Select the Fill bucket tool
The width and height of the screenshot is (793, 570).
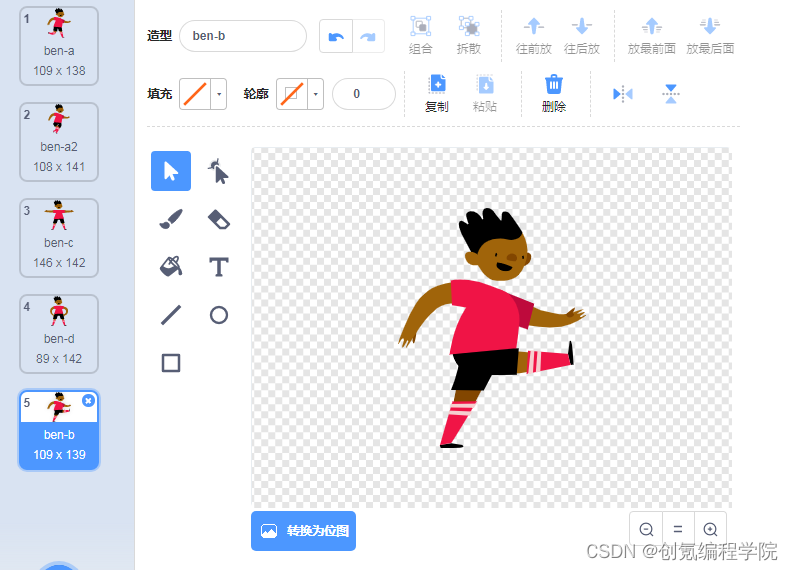coord(171,267)
